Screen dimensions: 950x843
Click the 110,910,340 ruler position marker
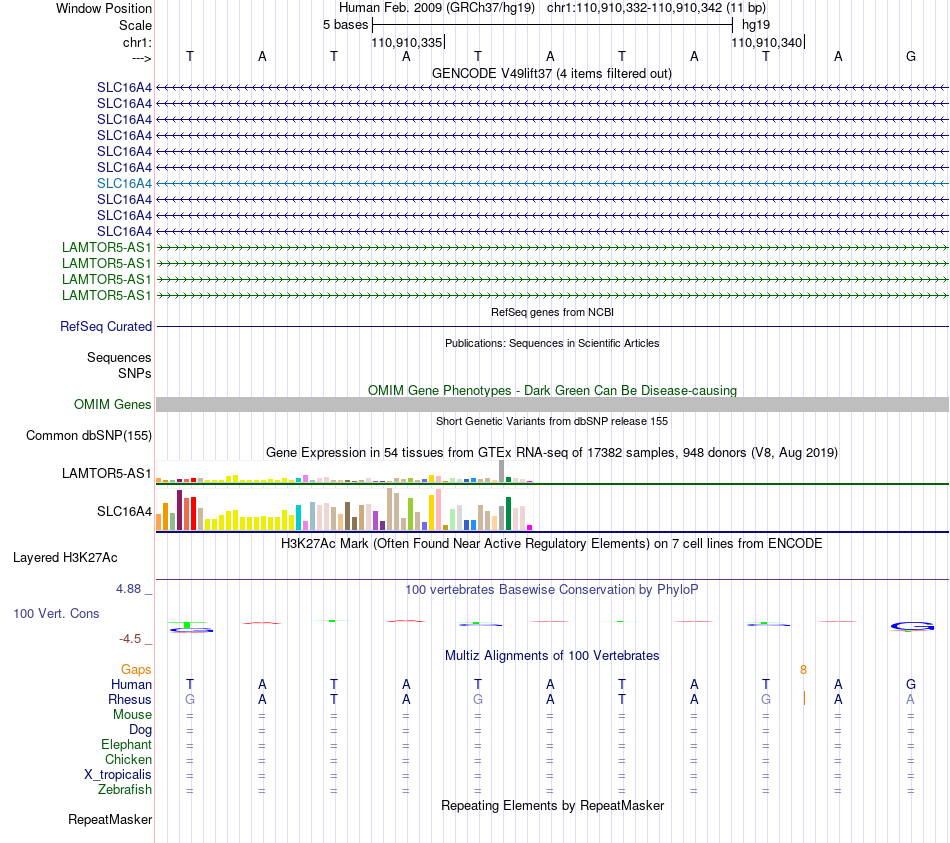point(767,42)
